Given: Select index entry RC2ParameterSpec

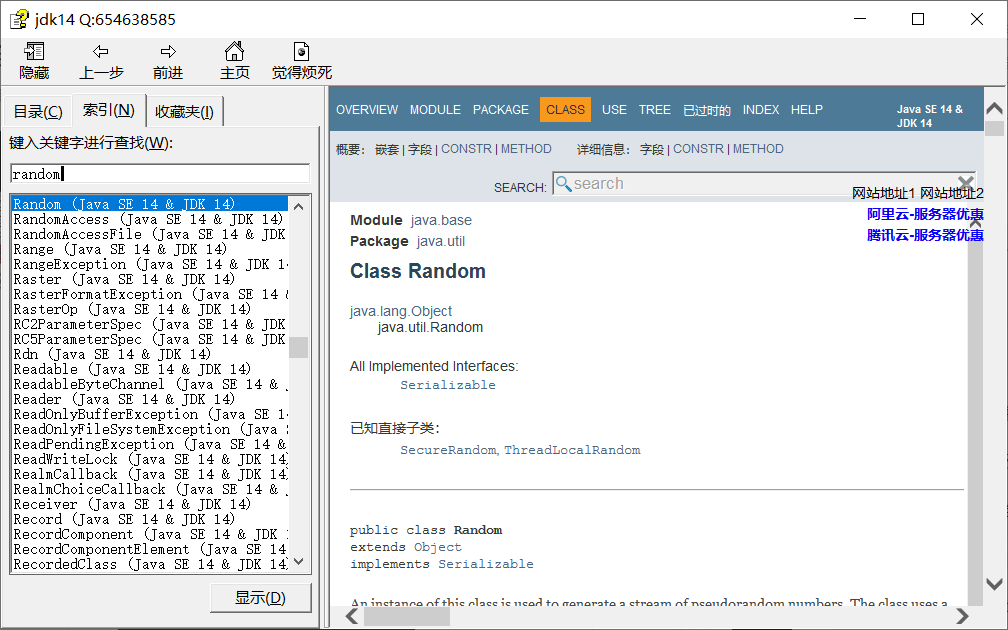Looking at the screenshot, I should 150,324.
